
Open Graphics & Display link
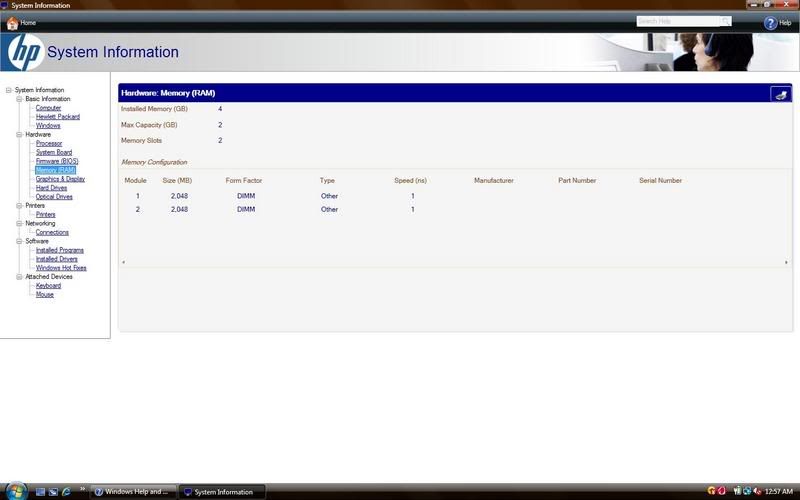click(60, 179)
